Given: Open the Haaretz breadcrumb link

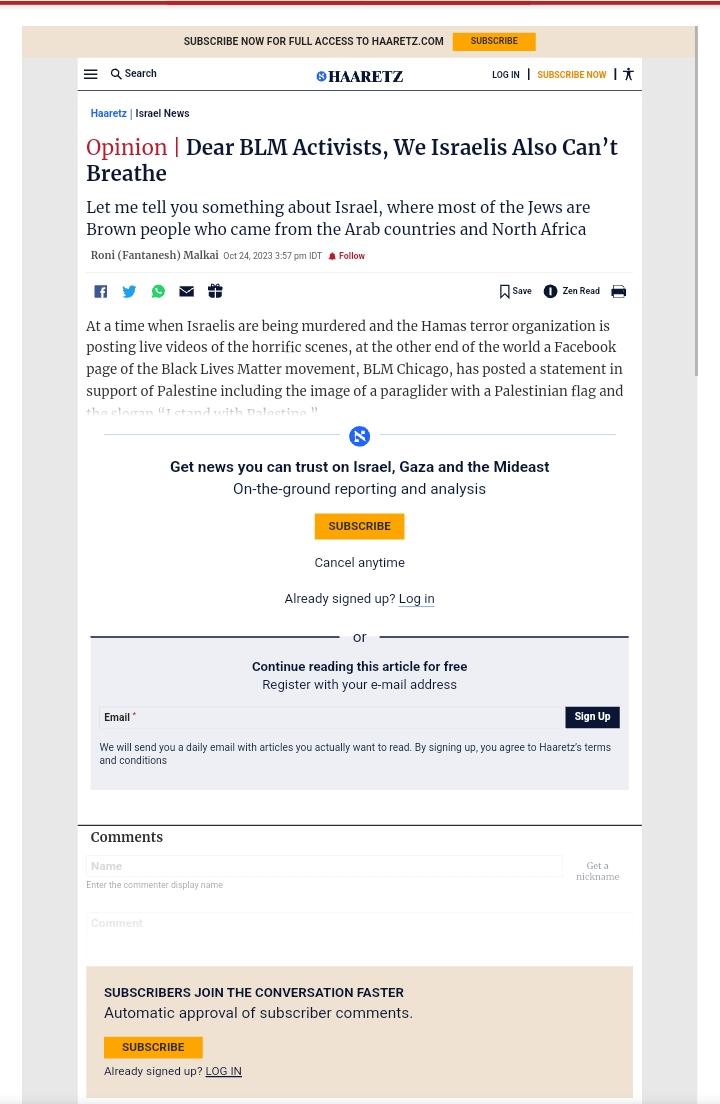Looking at the screenshot, I should click(x=108, y=114).
